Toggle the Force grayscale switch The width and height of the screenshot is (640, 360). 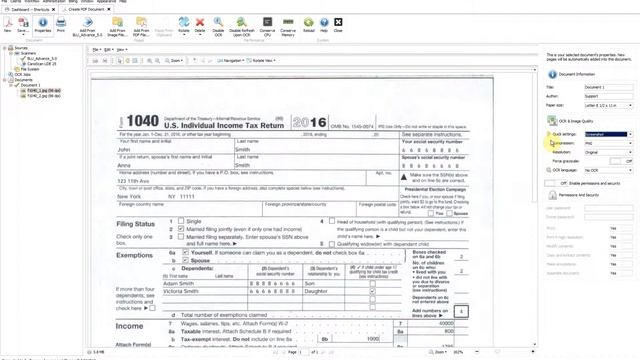(621, 161)
